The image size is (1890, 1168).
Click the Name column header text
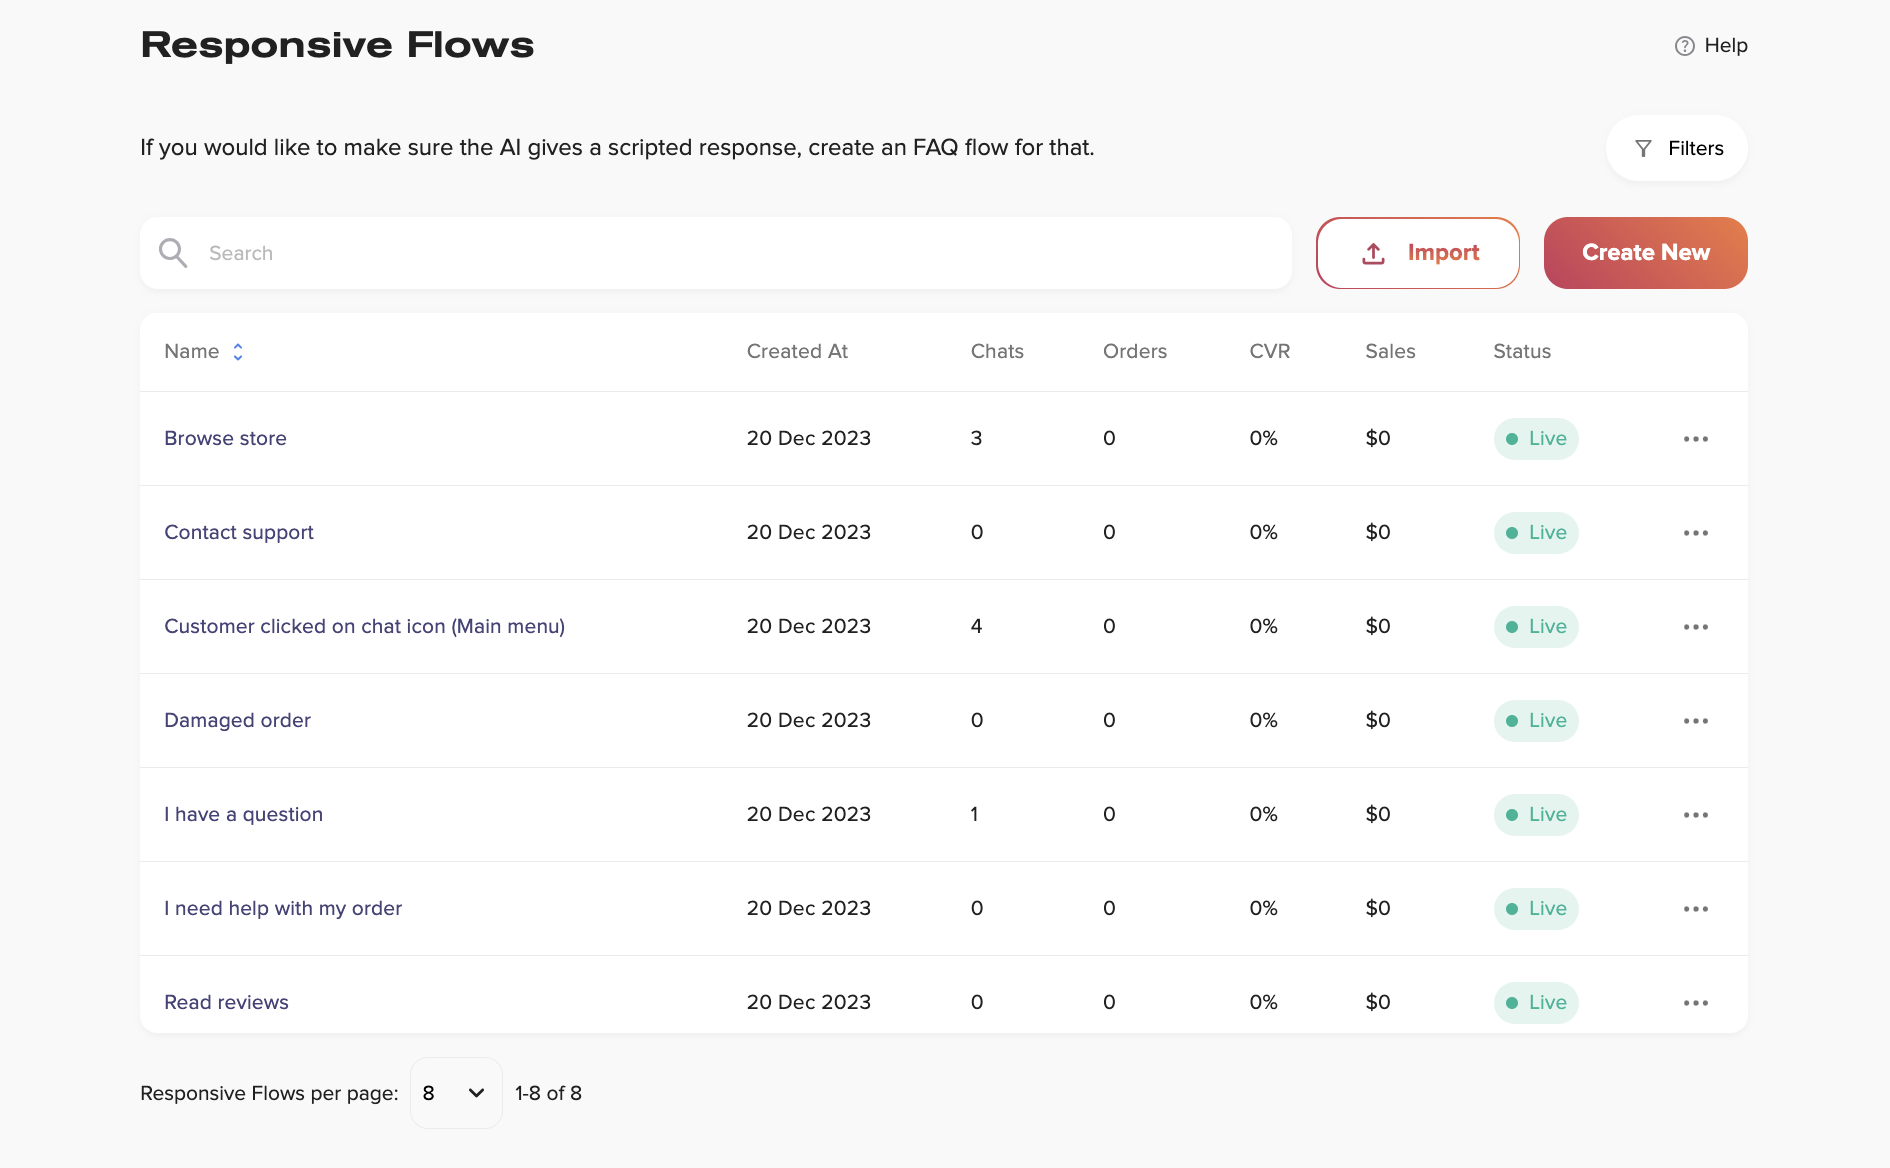(192, 351)
